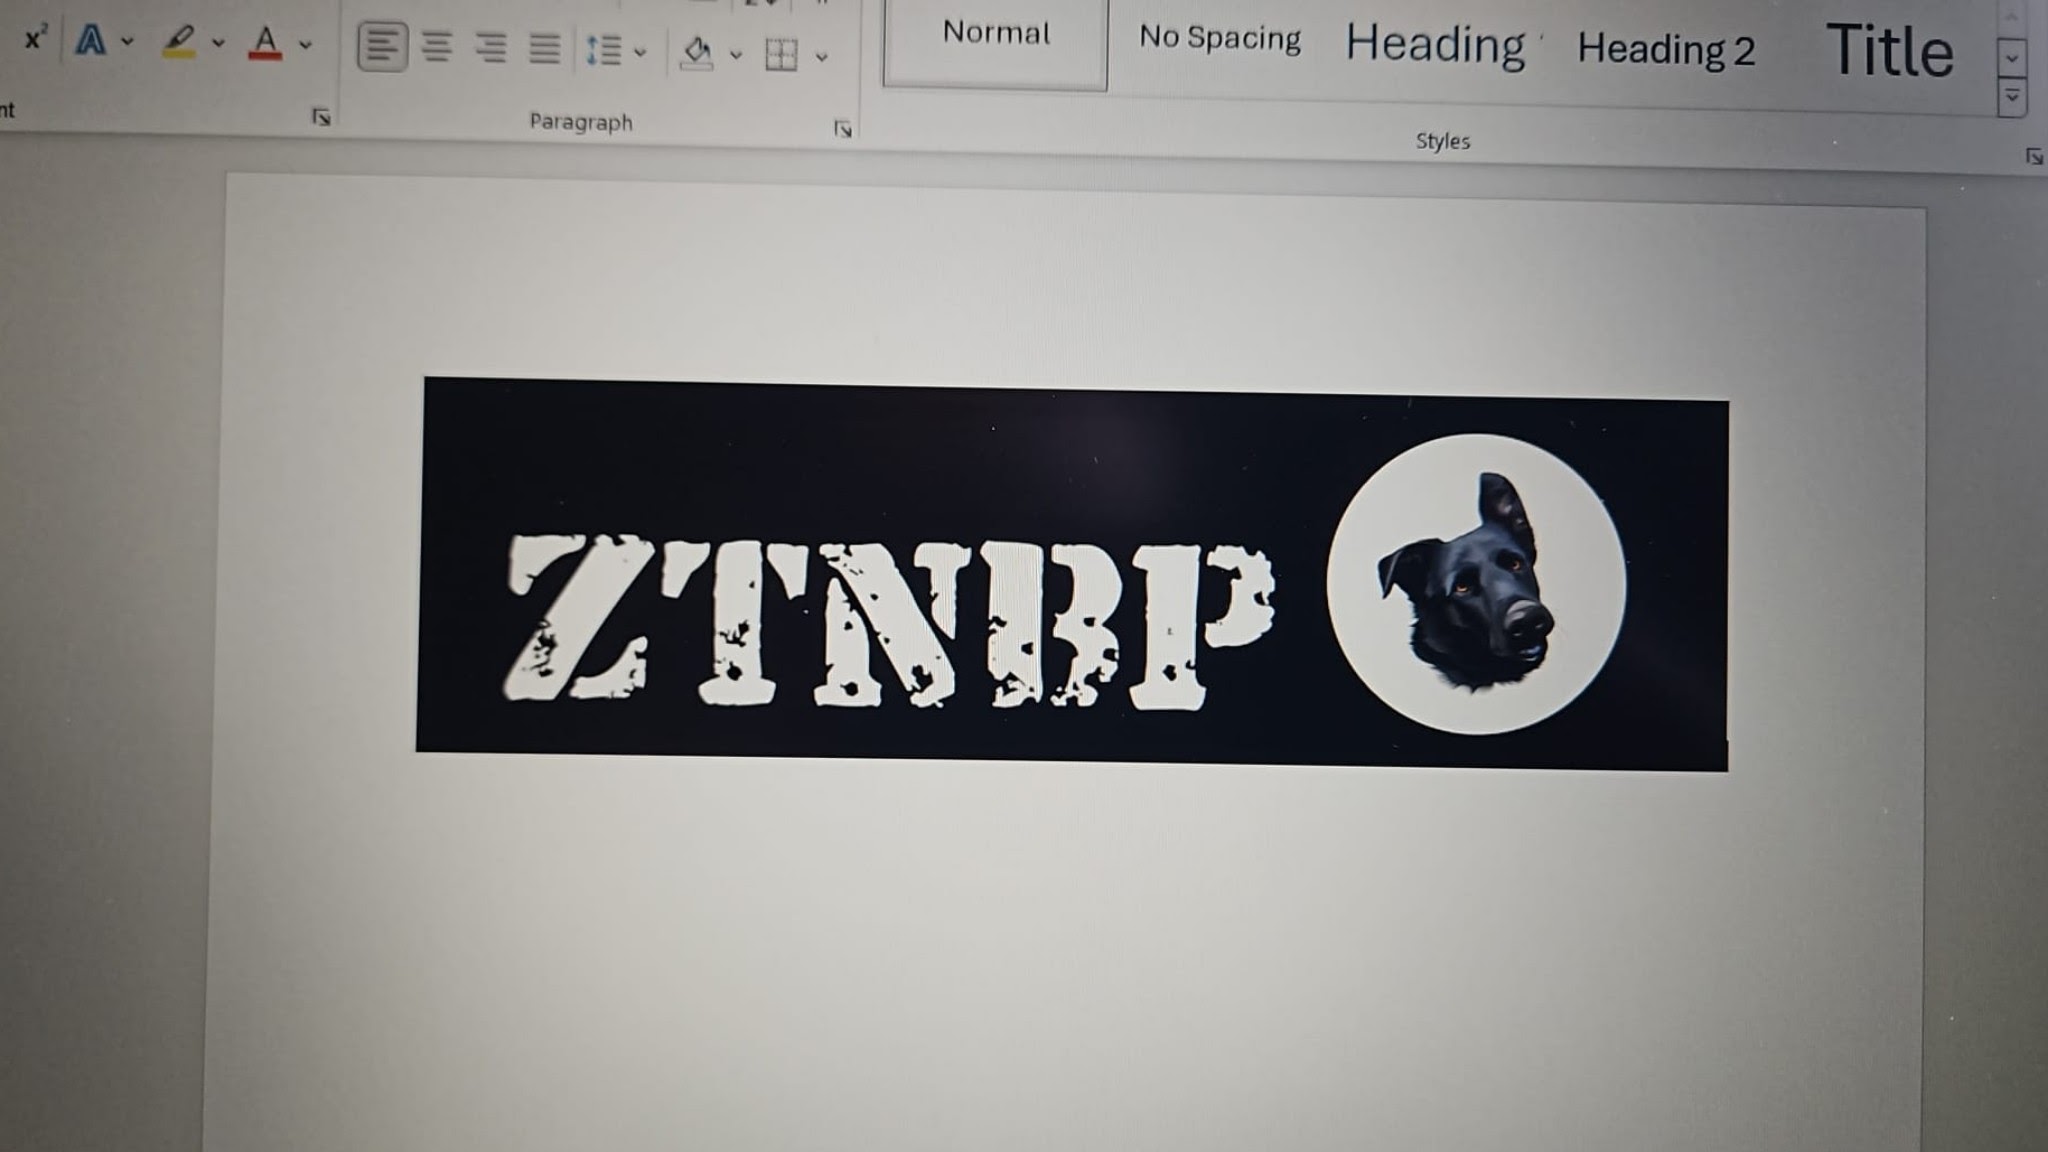The image size is (2048, 1152).
Task: Justify the paragraph text
Action: [544, 48]
